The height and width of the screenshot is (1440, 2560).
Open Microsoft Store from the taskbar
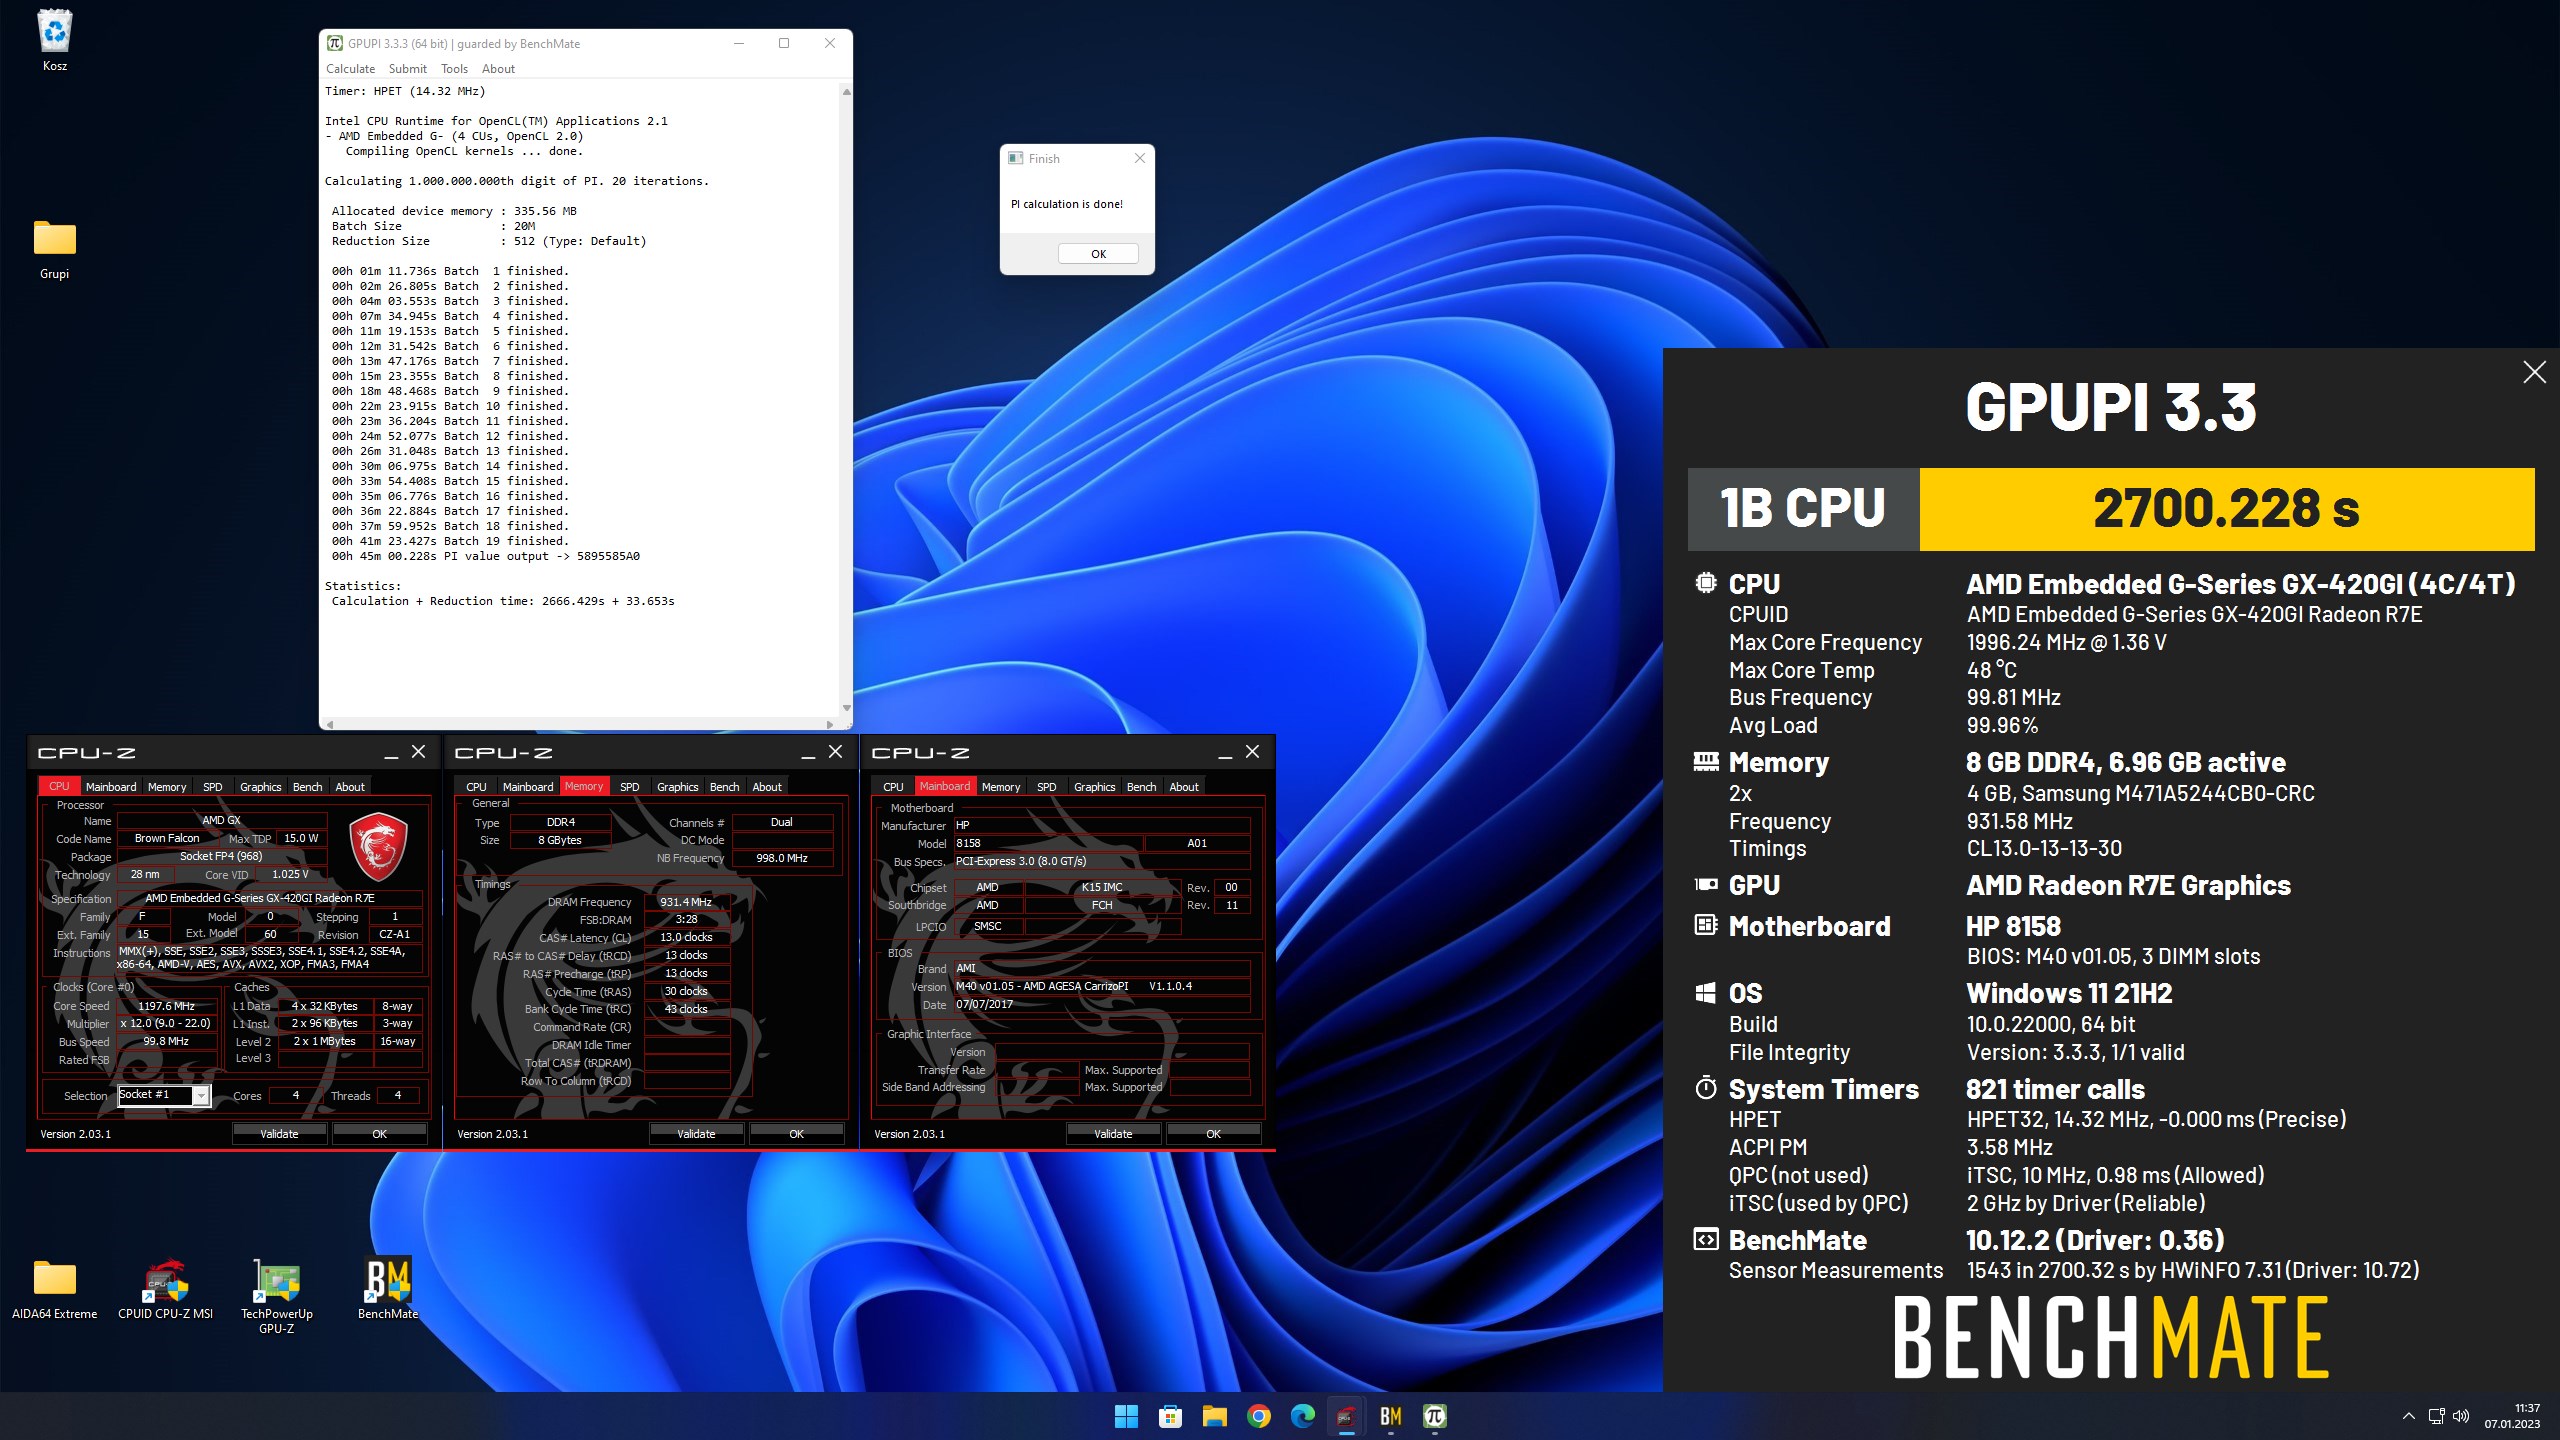tap(1170, 1416)
